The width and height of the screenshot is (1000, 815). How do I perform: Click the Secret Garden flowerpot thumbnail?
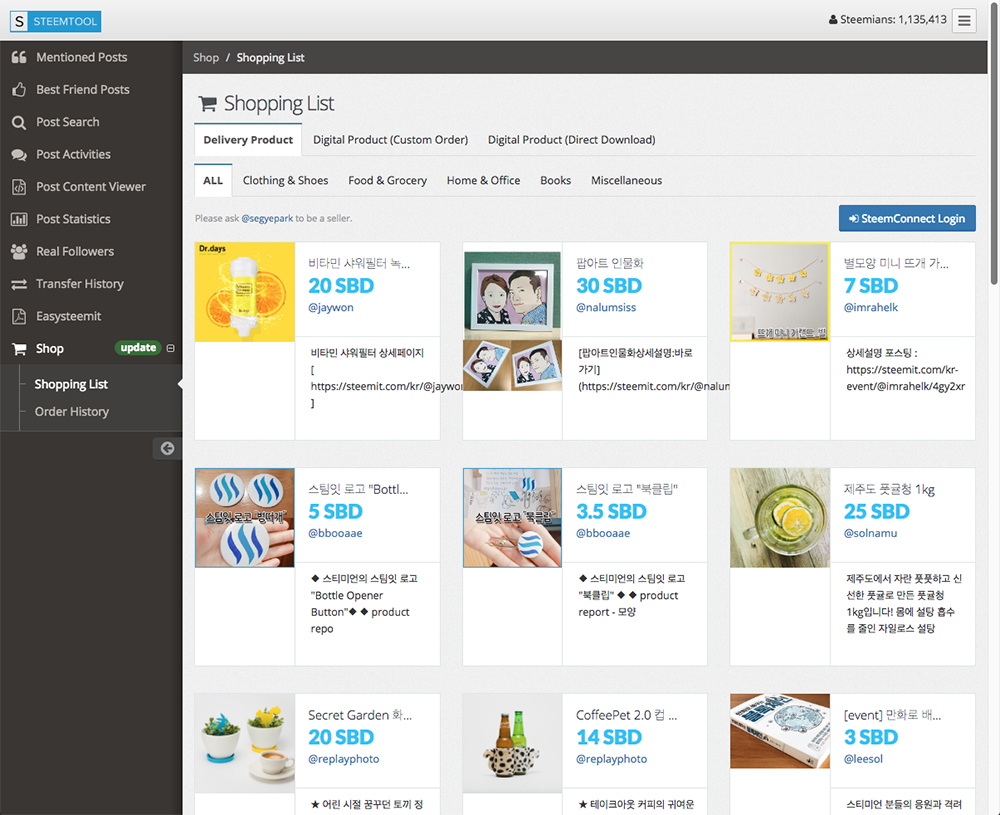point(245,744)
